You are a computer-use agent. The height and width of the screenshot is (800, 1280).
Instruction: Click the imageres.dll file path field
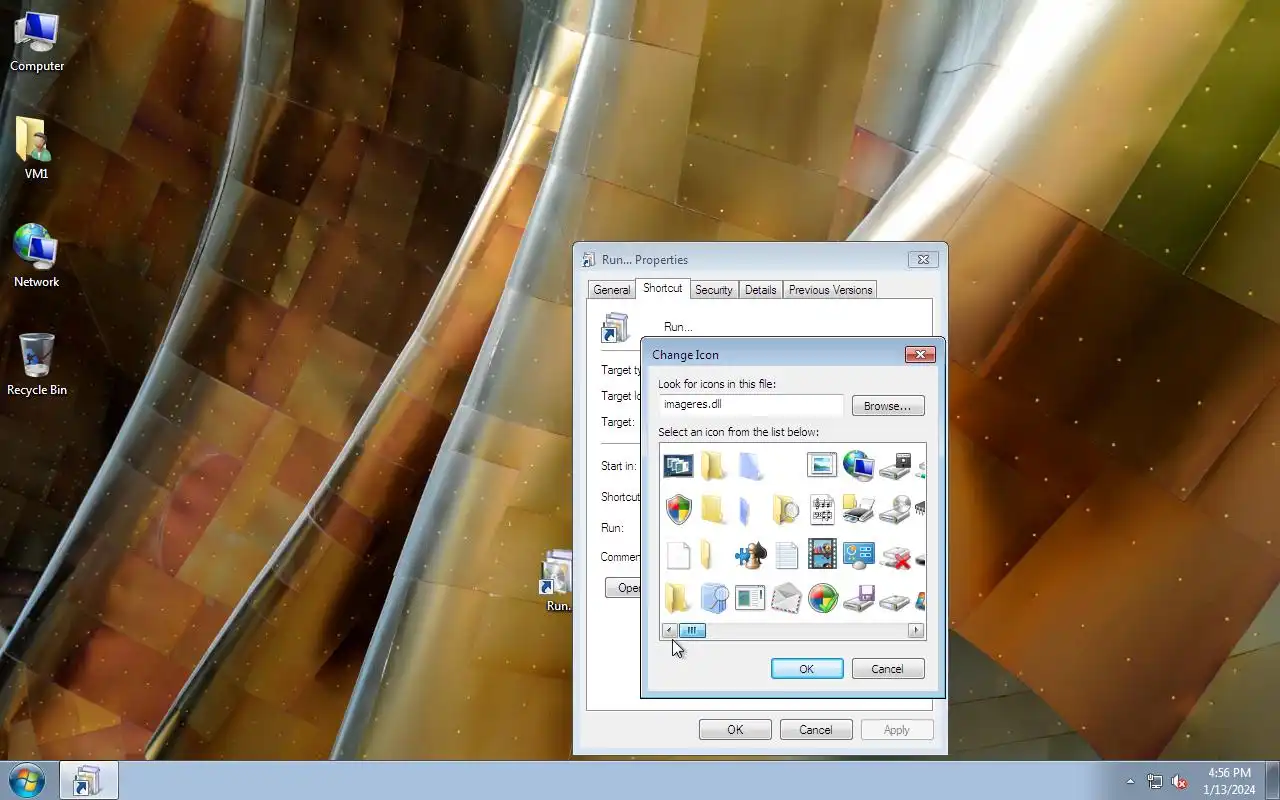[x=751, y=405]
